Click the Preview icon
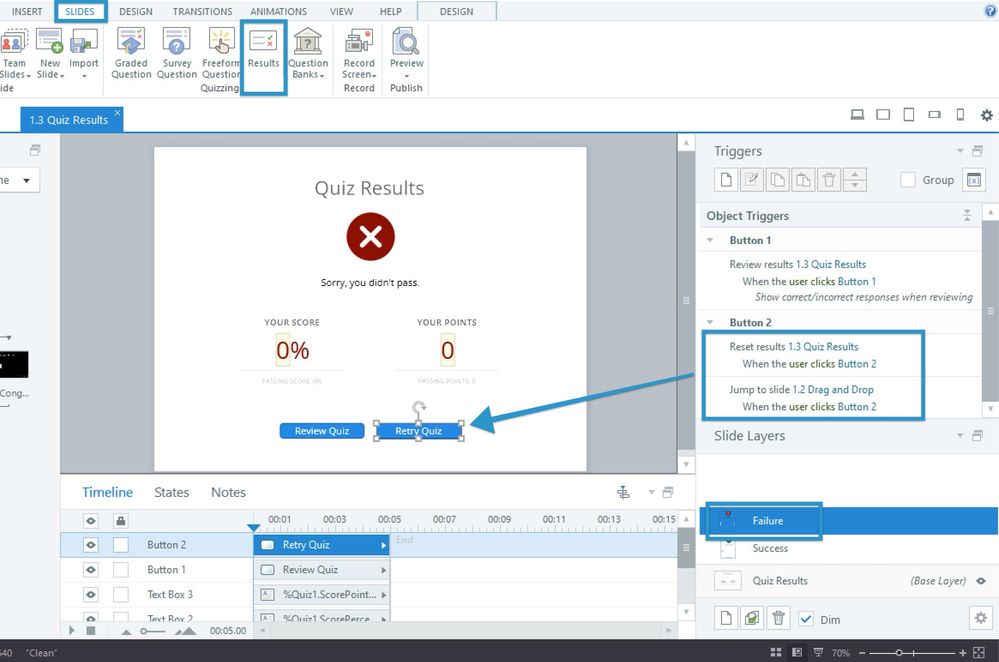Image resolution: width=999 pixels, height=662 pixels. pos(406,42)
